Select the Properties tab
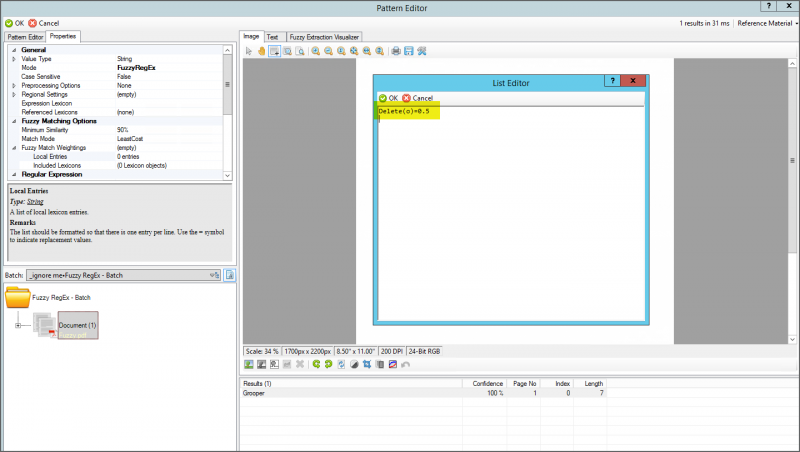The height and width of the screenshot is (452, 800). click(x=63, y=36)
